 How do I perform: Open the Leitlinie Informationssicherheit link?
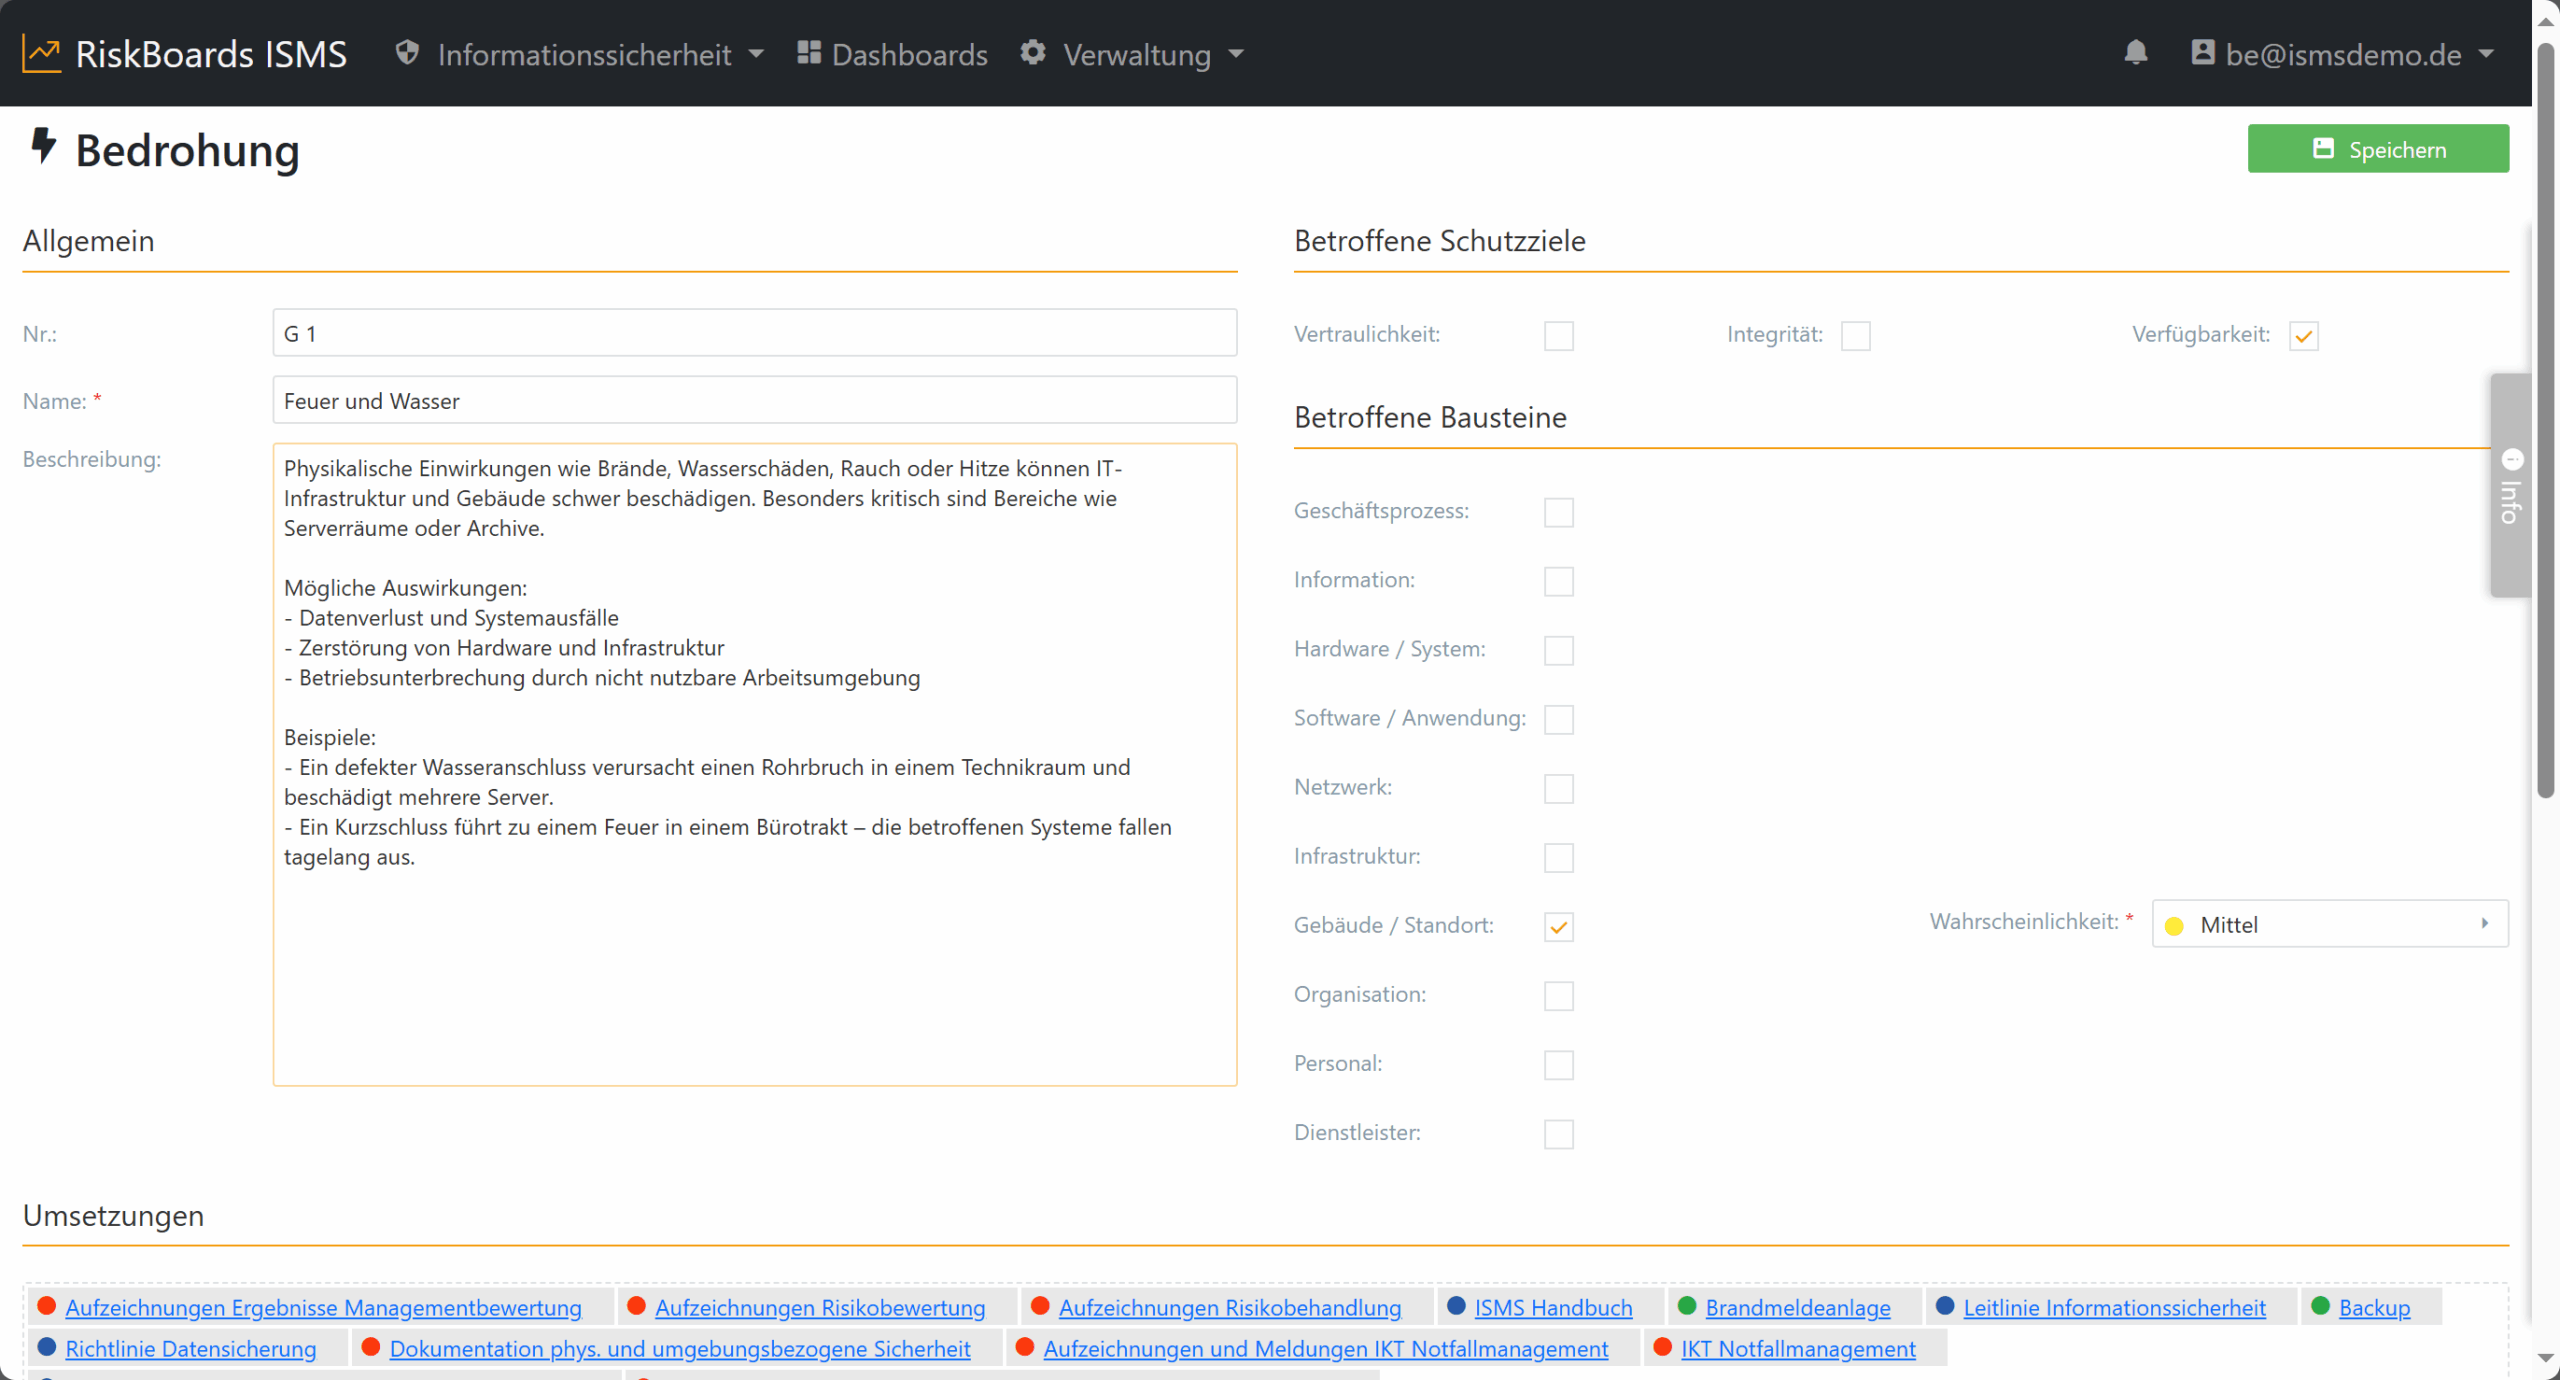(x=2114, y=1307)
